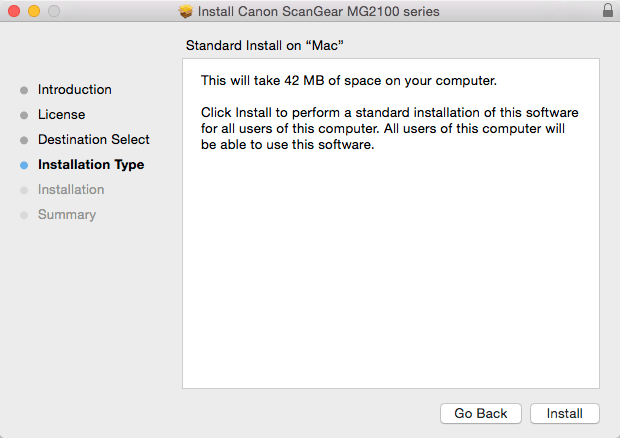Click the dimmed Summary step
The height and width of the screenshot is (438, 620).
(x=67, y=215)
